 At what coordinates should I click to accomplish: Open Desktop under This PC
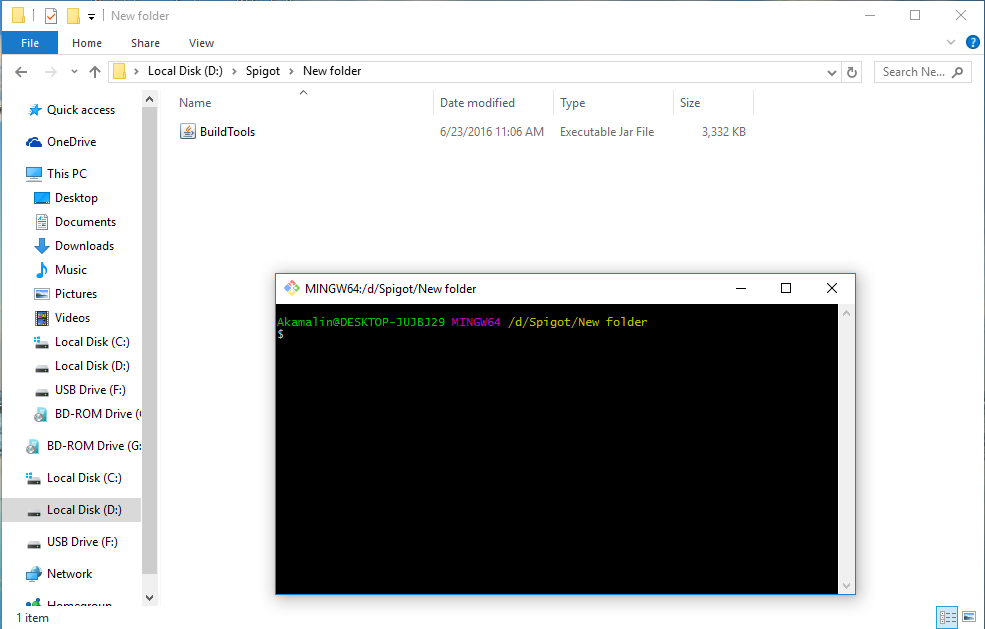76,198
